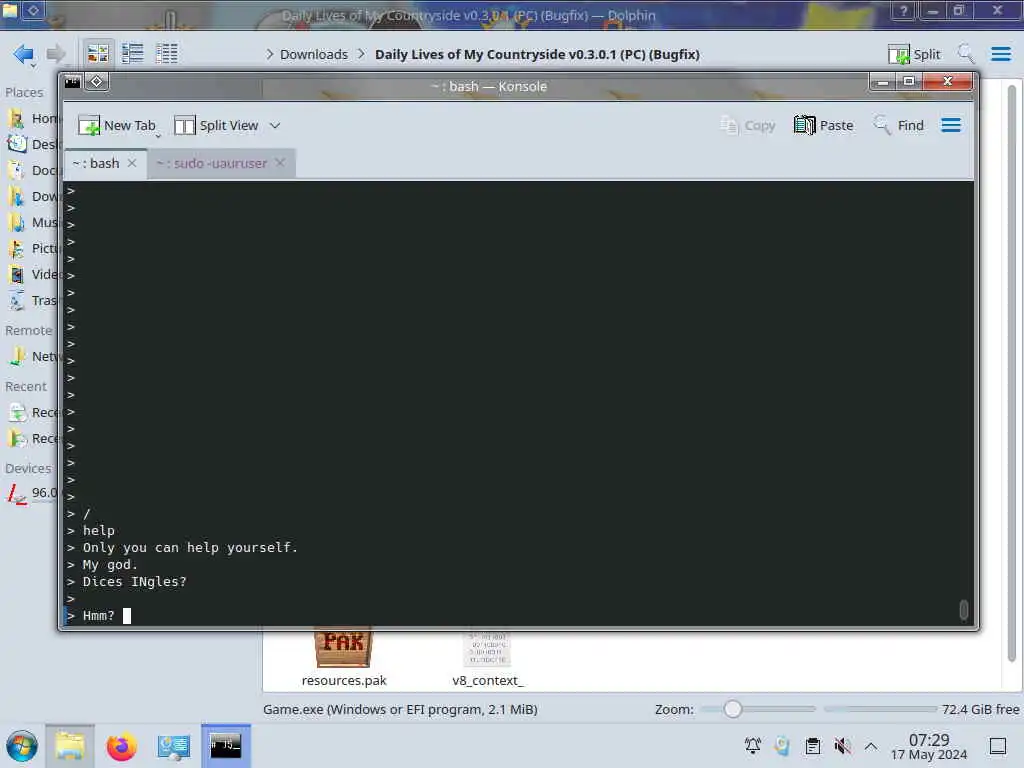Switch to the sudo -uauruser tab
Viewport: 1024px width, 768px height.
(x=212, y=163)
